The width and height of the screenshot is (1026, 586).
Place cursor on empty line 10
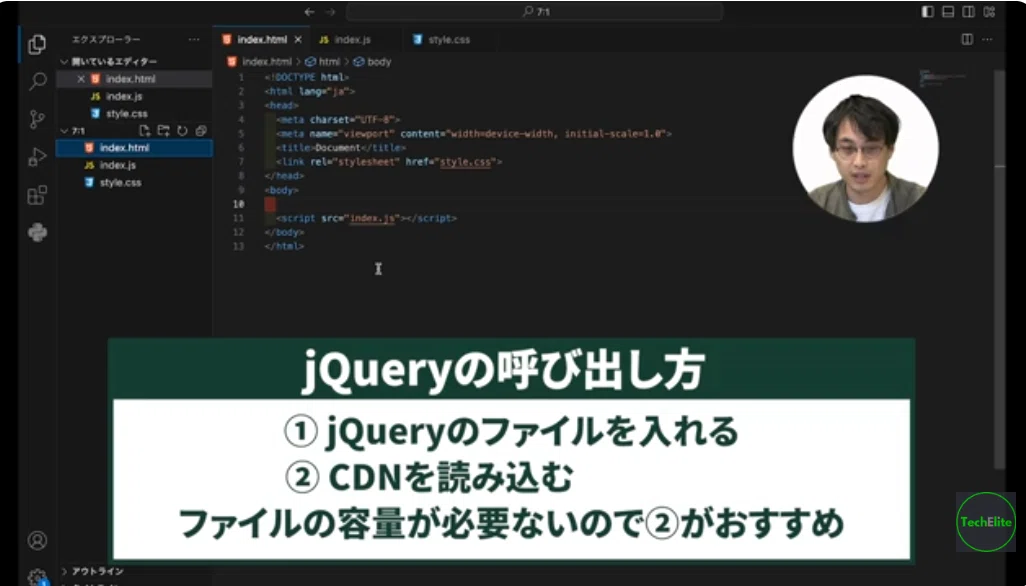[523, 205]
